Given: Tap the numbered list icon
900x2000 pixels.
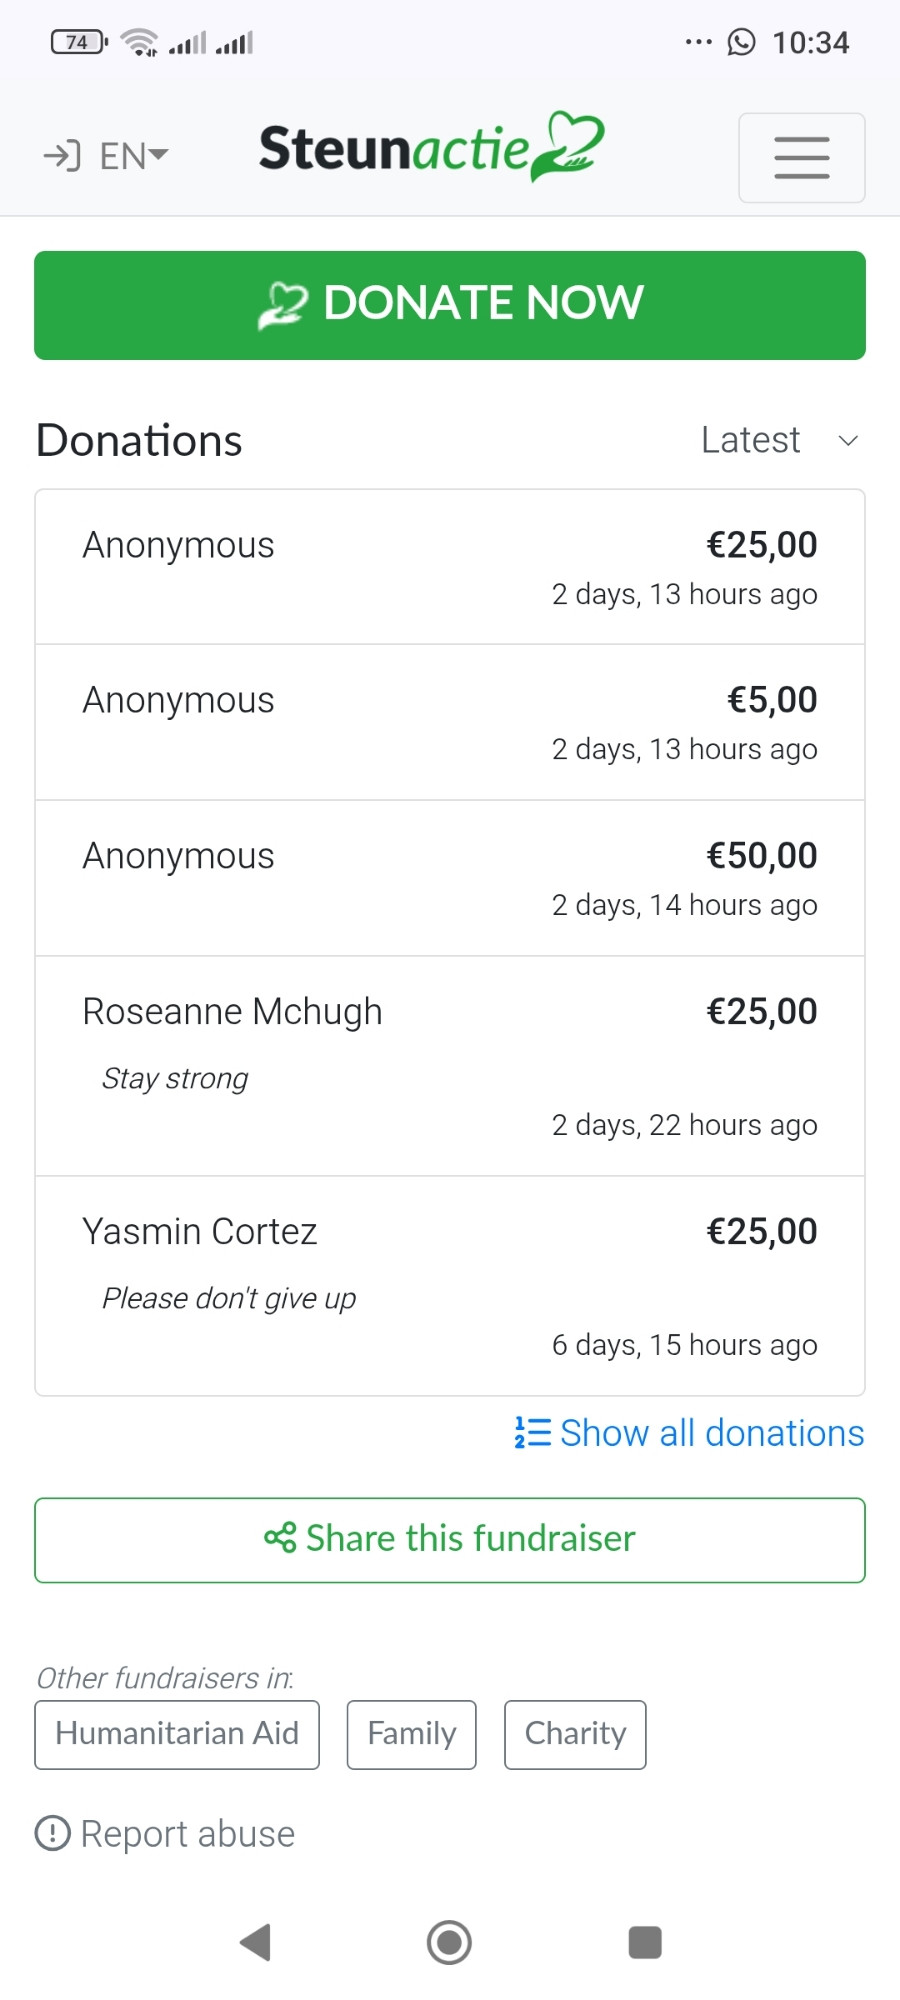Looking at the screenshot, I should (x=532, y=1433).
